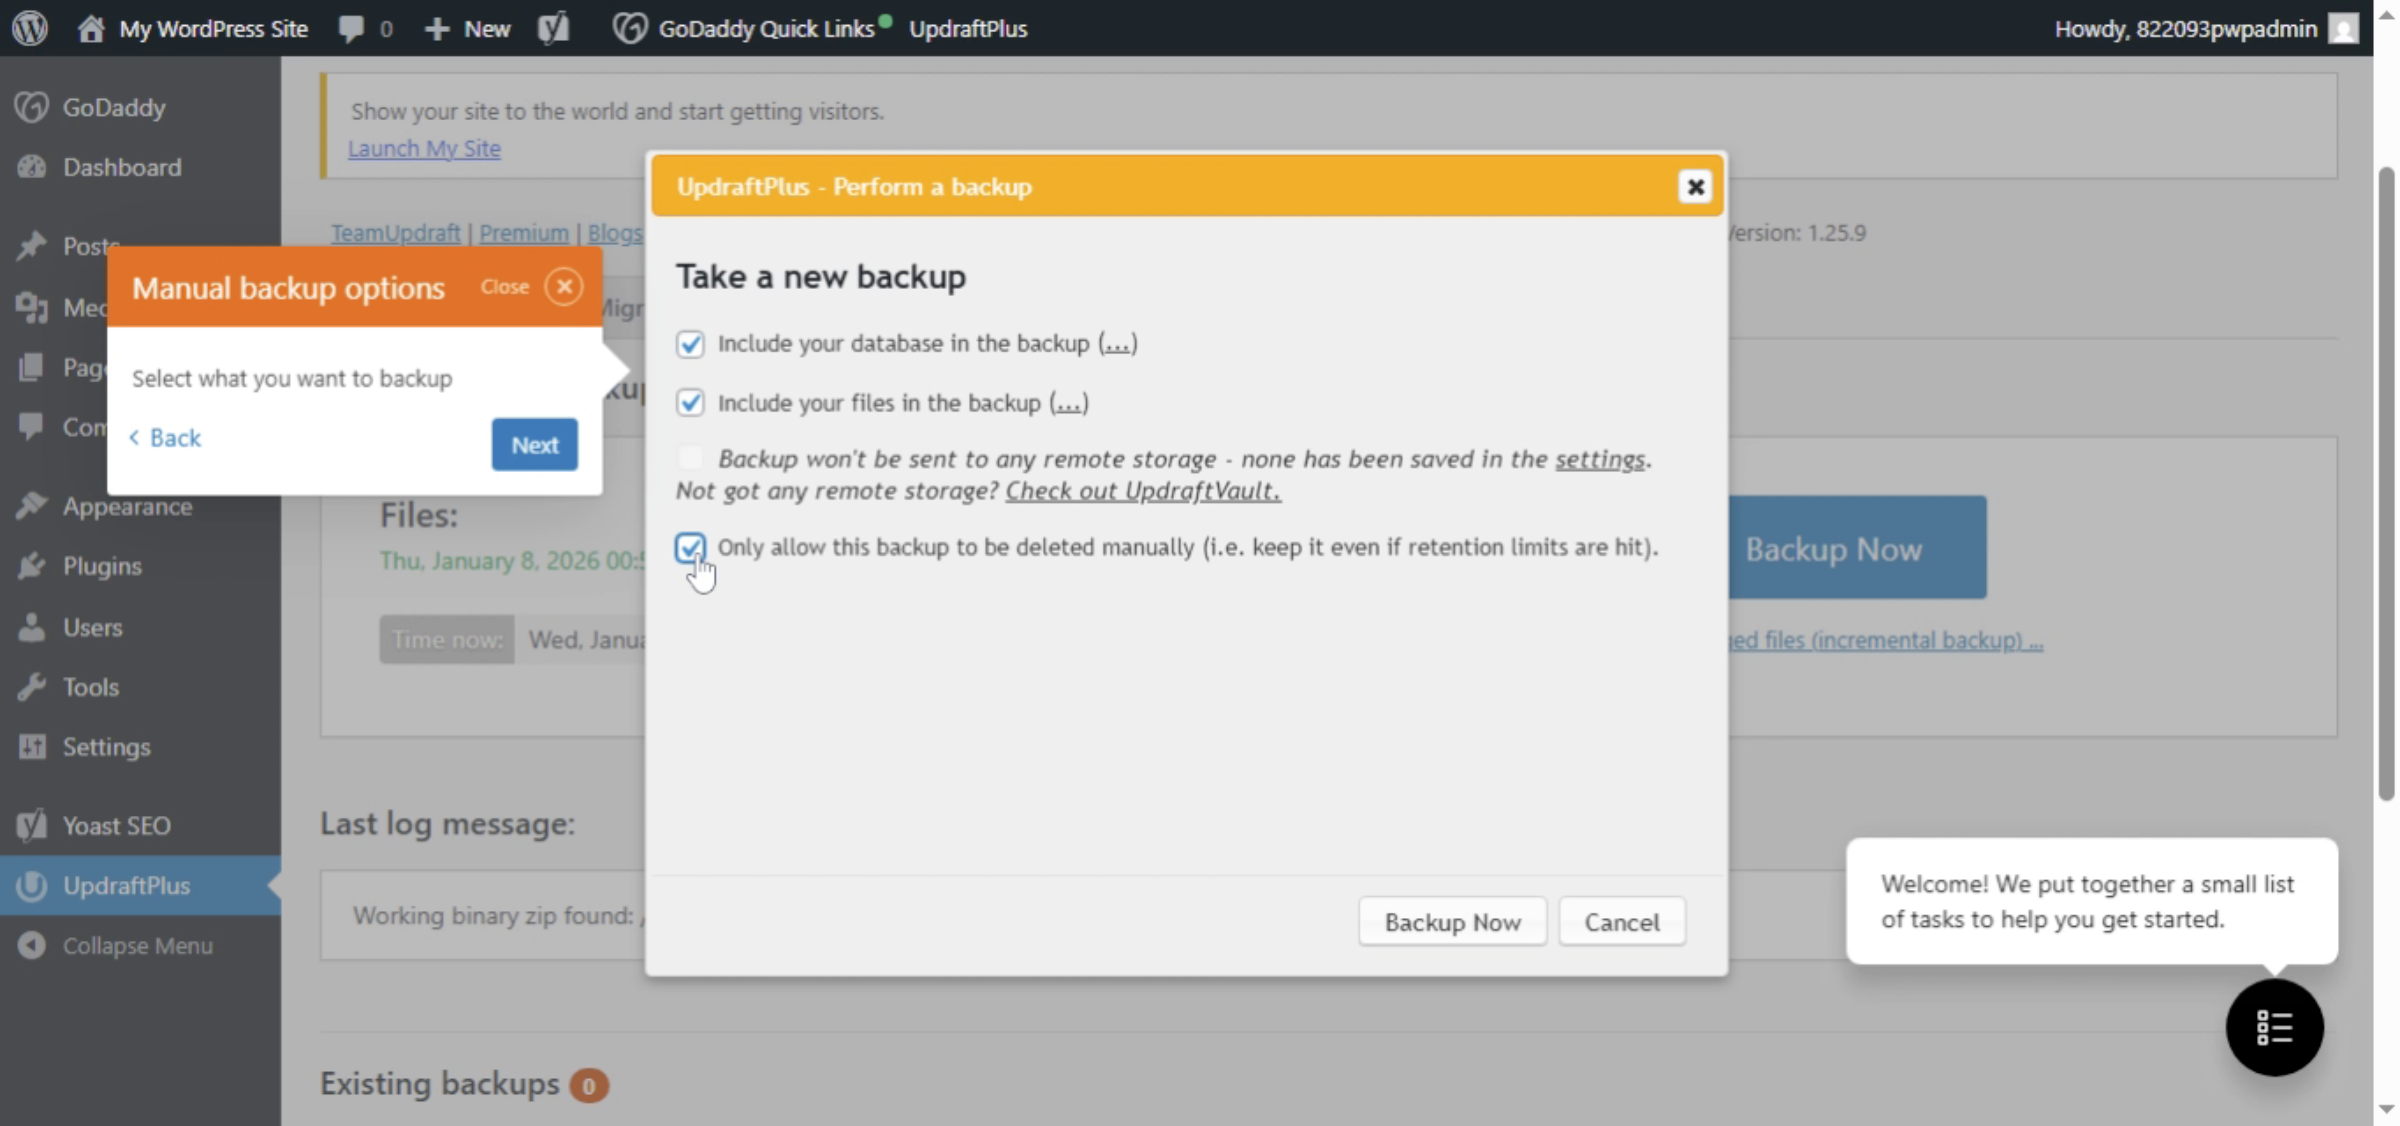The height and width of the screenshot is (1126, 2400).
Task: Click the WordPress logo in the top bar
Action: (29, 28)
